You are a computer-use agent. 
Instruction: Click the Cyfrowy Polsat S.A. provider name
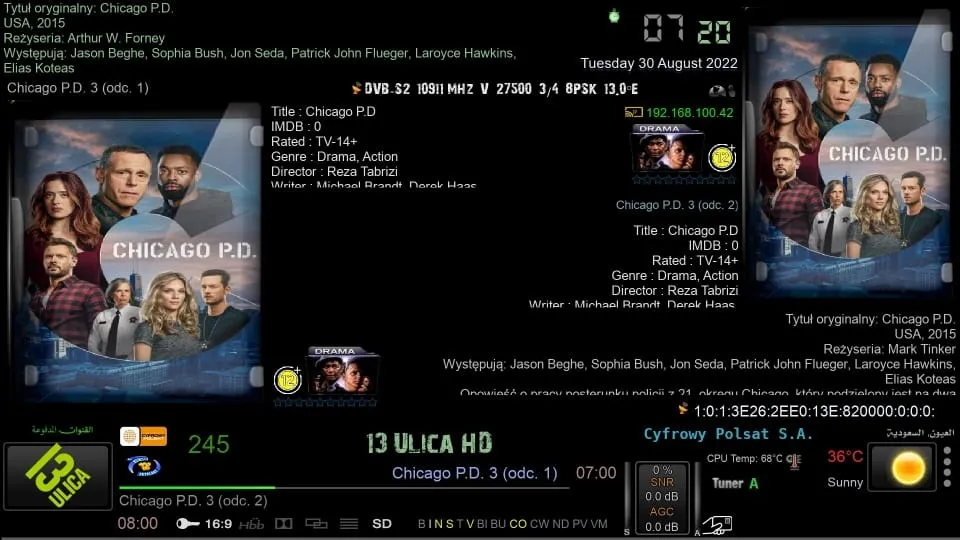tap(728, 434)
